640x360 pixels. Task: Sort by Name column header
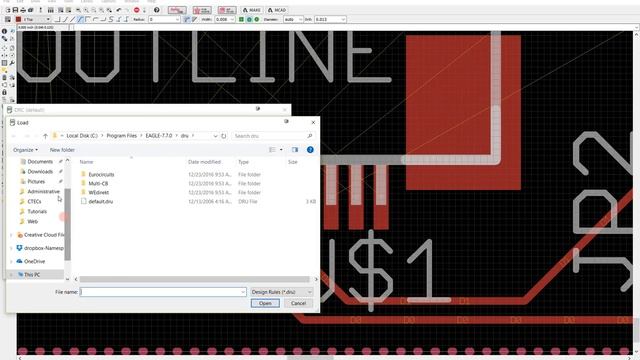(87, 162)
